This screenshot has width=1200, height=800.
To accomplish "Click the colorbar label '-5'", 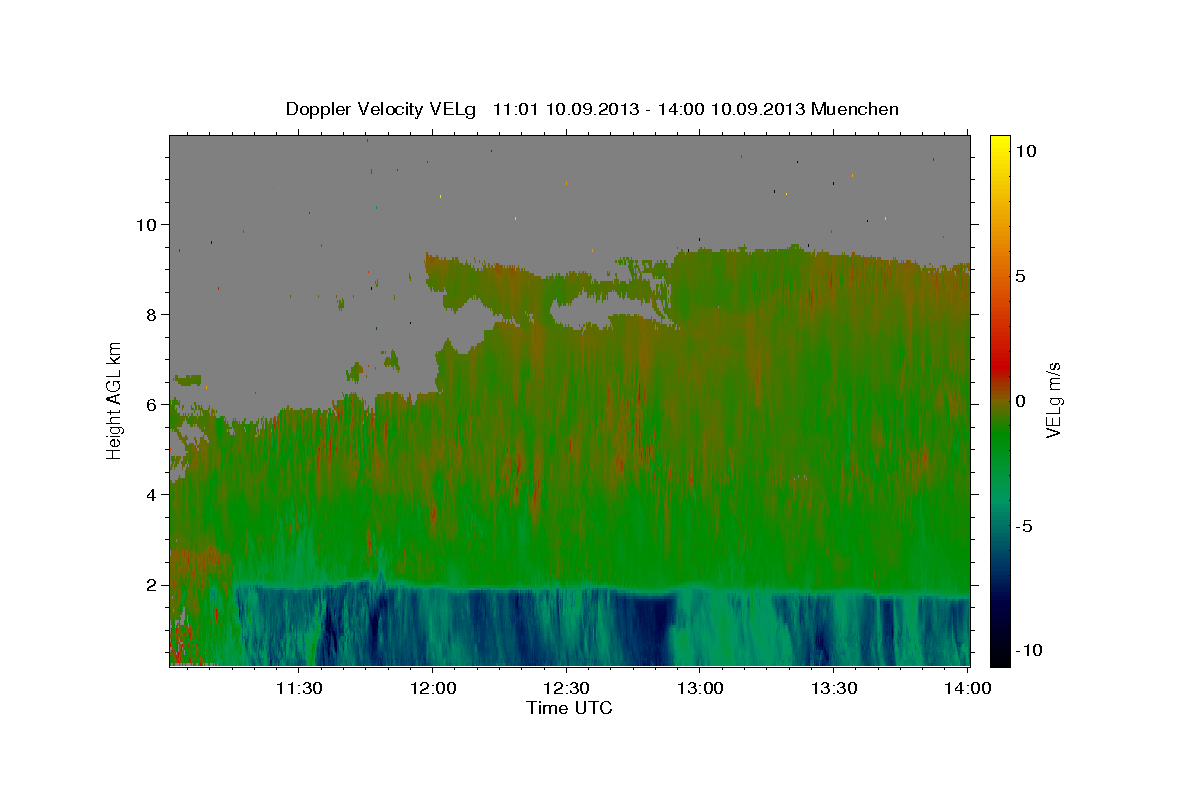I will coord(1024,526).
